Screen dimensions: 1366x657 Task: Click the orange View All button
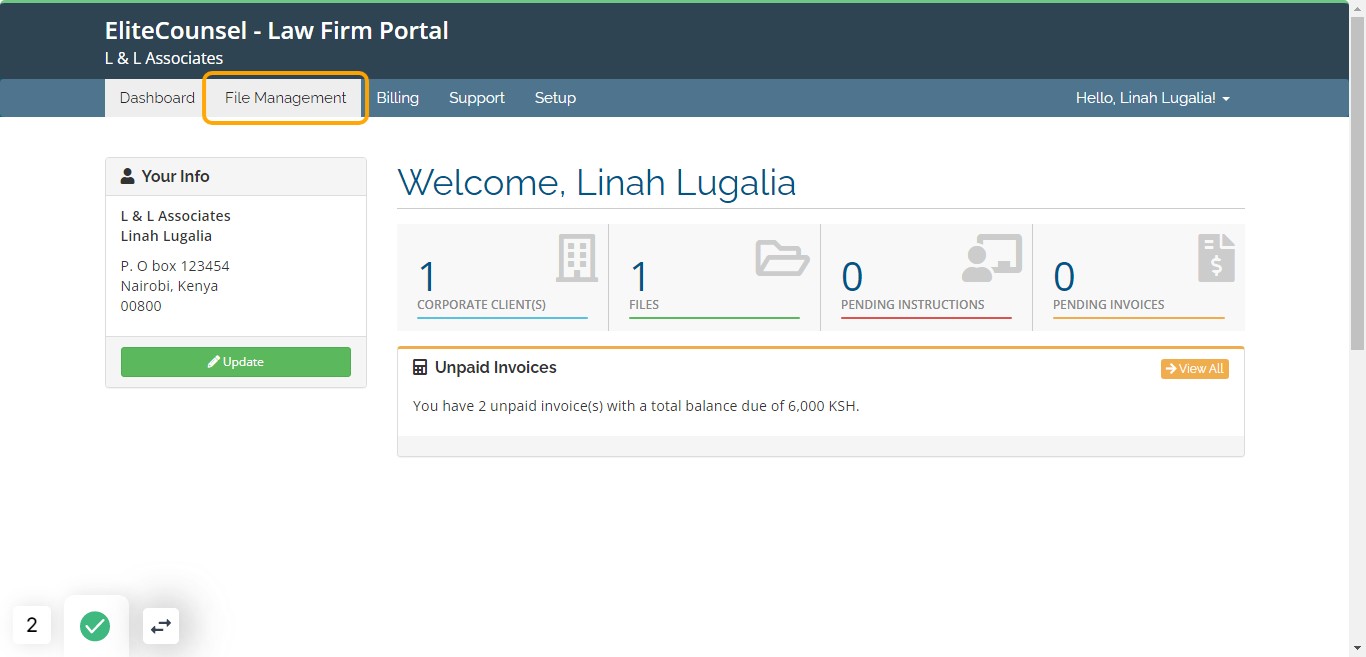pyautogui.click(x=1195, y=369)
